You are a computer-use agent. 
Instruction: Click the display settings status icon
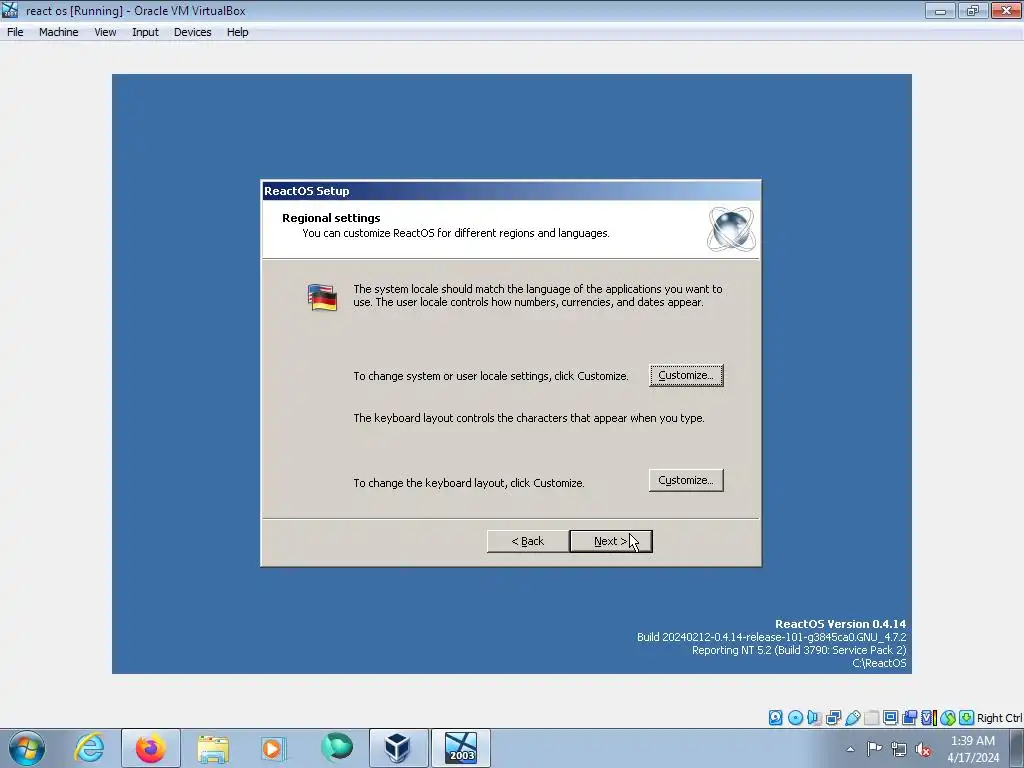point(890,718)
